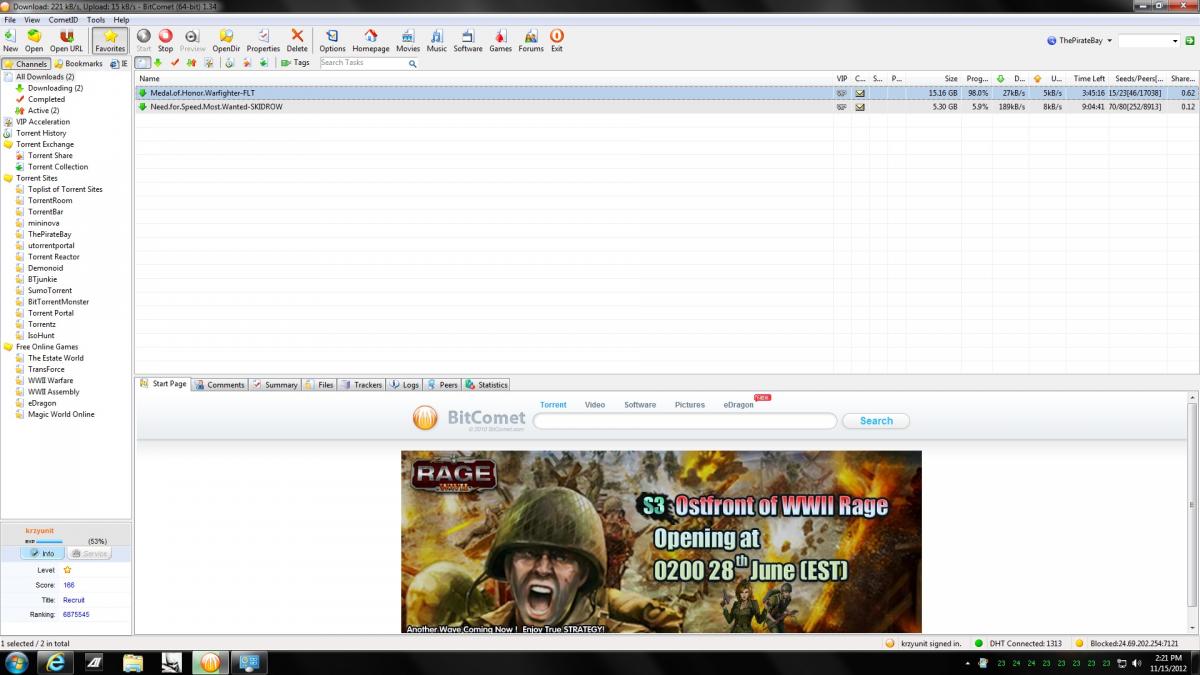The width and height of the screenshot is (1200, 675).
Task: Sort tasks by Time Left column
Action: [x=1088, y=78]
